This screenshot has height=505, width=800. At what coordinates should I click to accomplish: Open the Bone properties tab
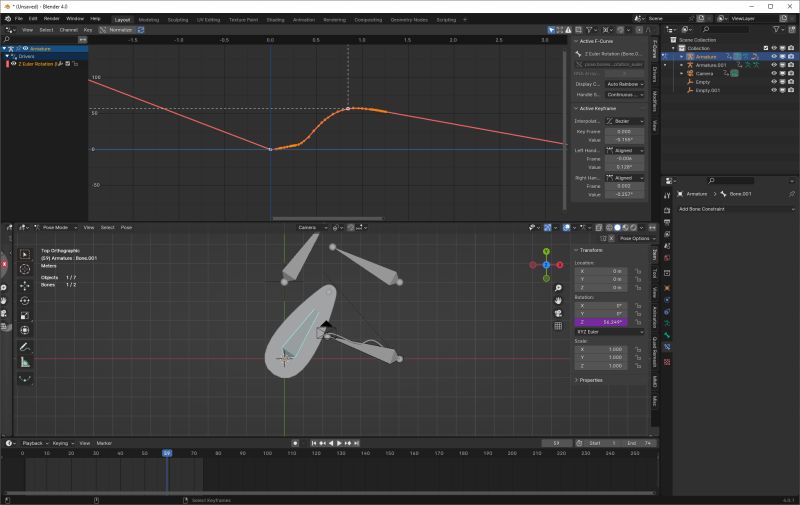click(x=667, y=335)
